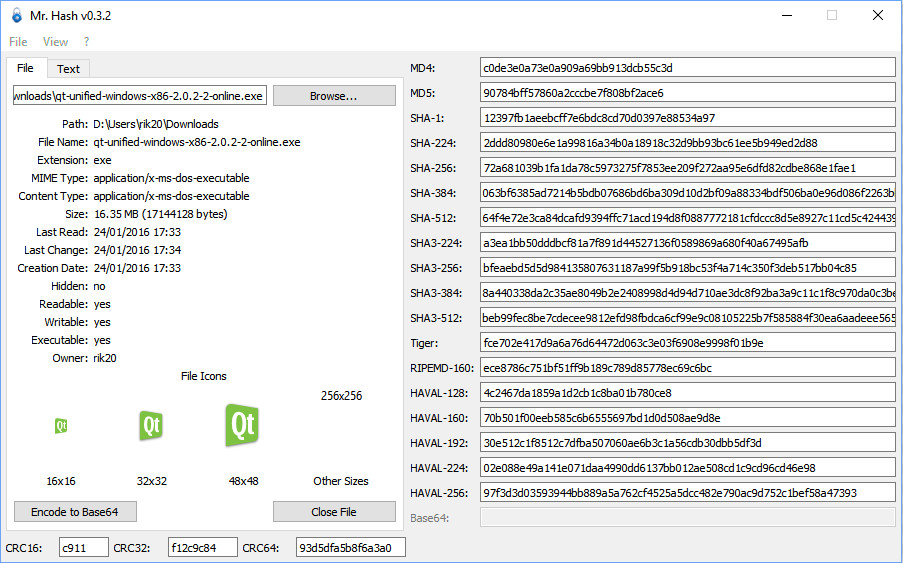903x563 pixels.
Task: Click the owner value rik20
Action: (x=105, y=358)
